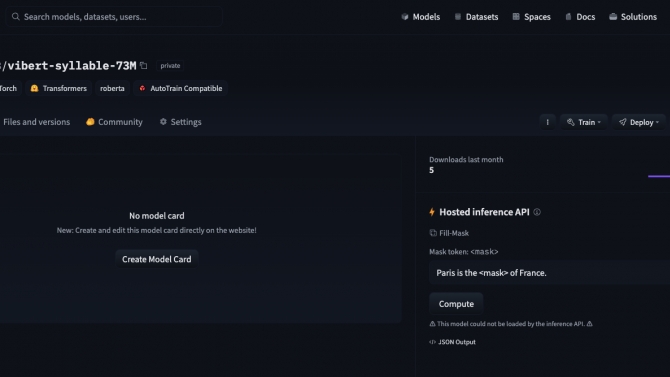Click the Community emoji icon
The image size is (670, 377).
click(90, 122)
